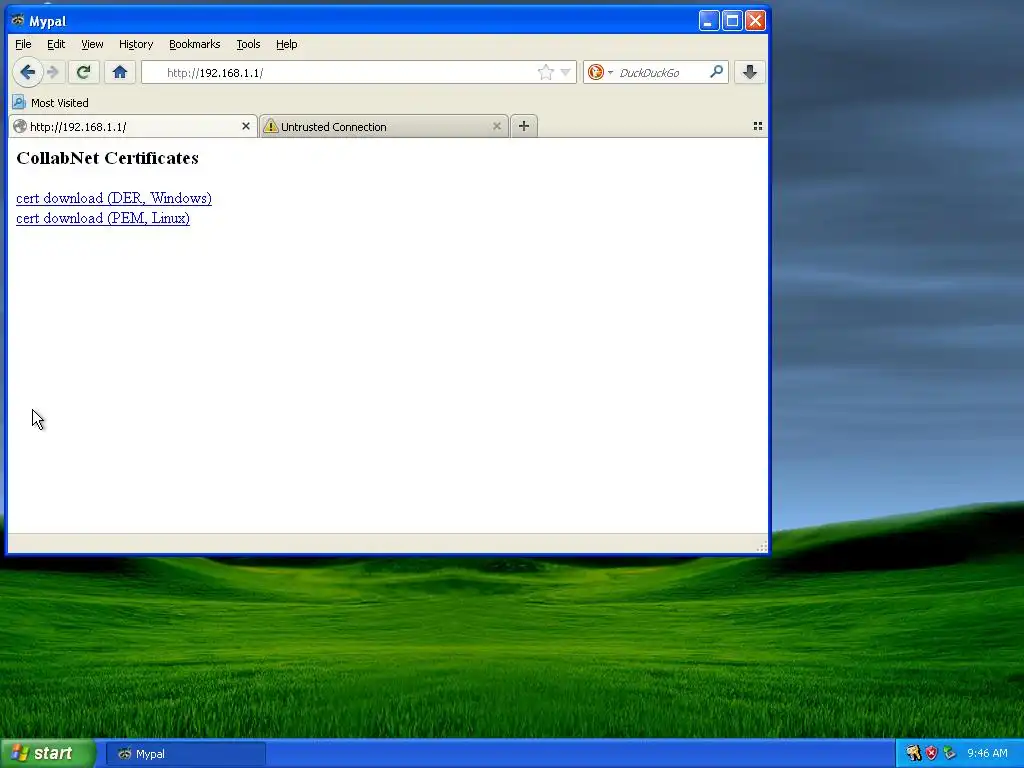
Task: Go back with the back arrow button
Action: pyautogui.click(x=27, y=72)
